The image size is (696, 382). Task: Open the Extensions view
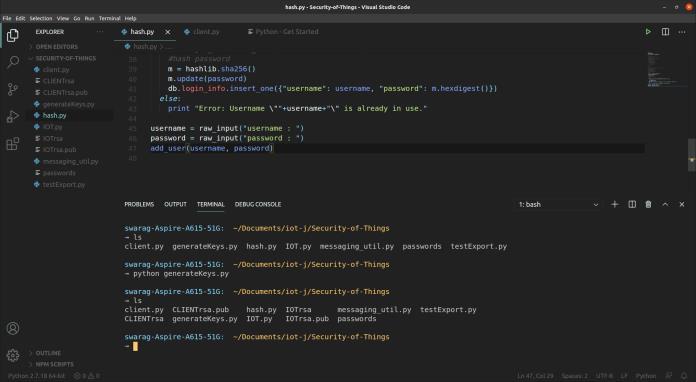pos(12,143)
